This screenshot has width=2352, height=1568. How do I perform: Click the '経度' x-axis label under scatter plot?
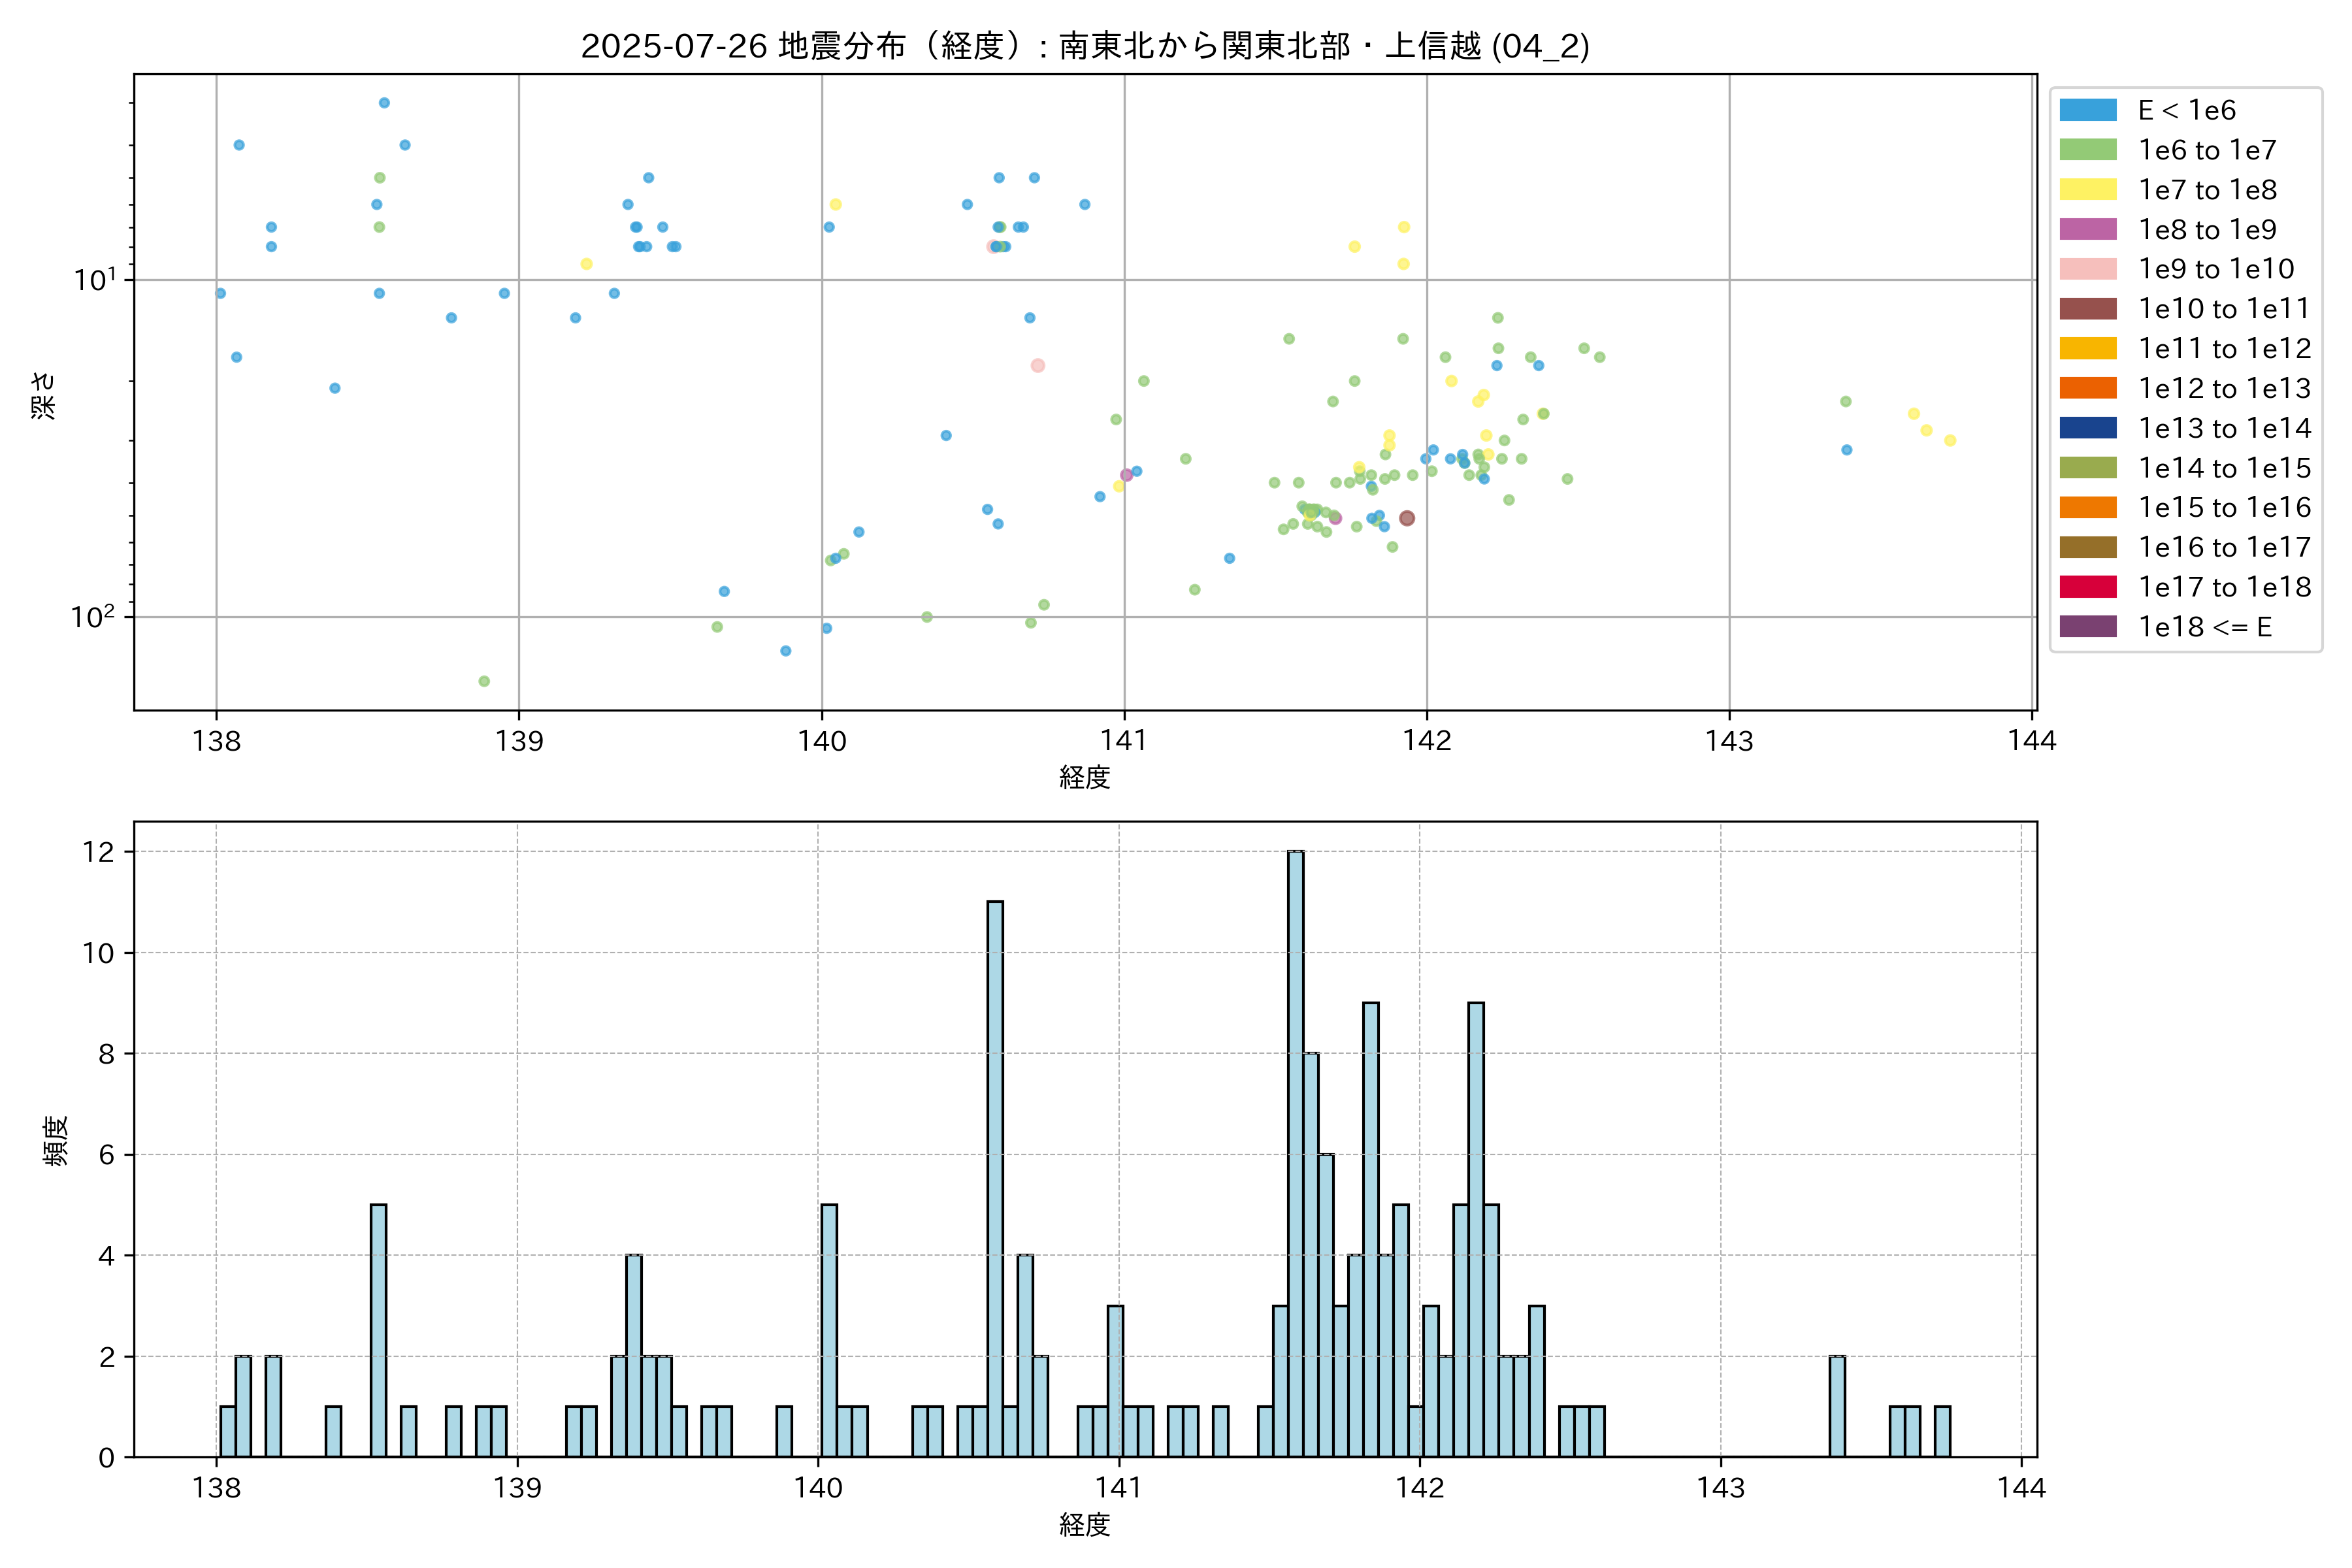tap(1085, 777)
